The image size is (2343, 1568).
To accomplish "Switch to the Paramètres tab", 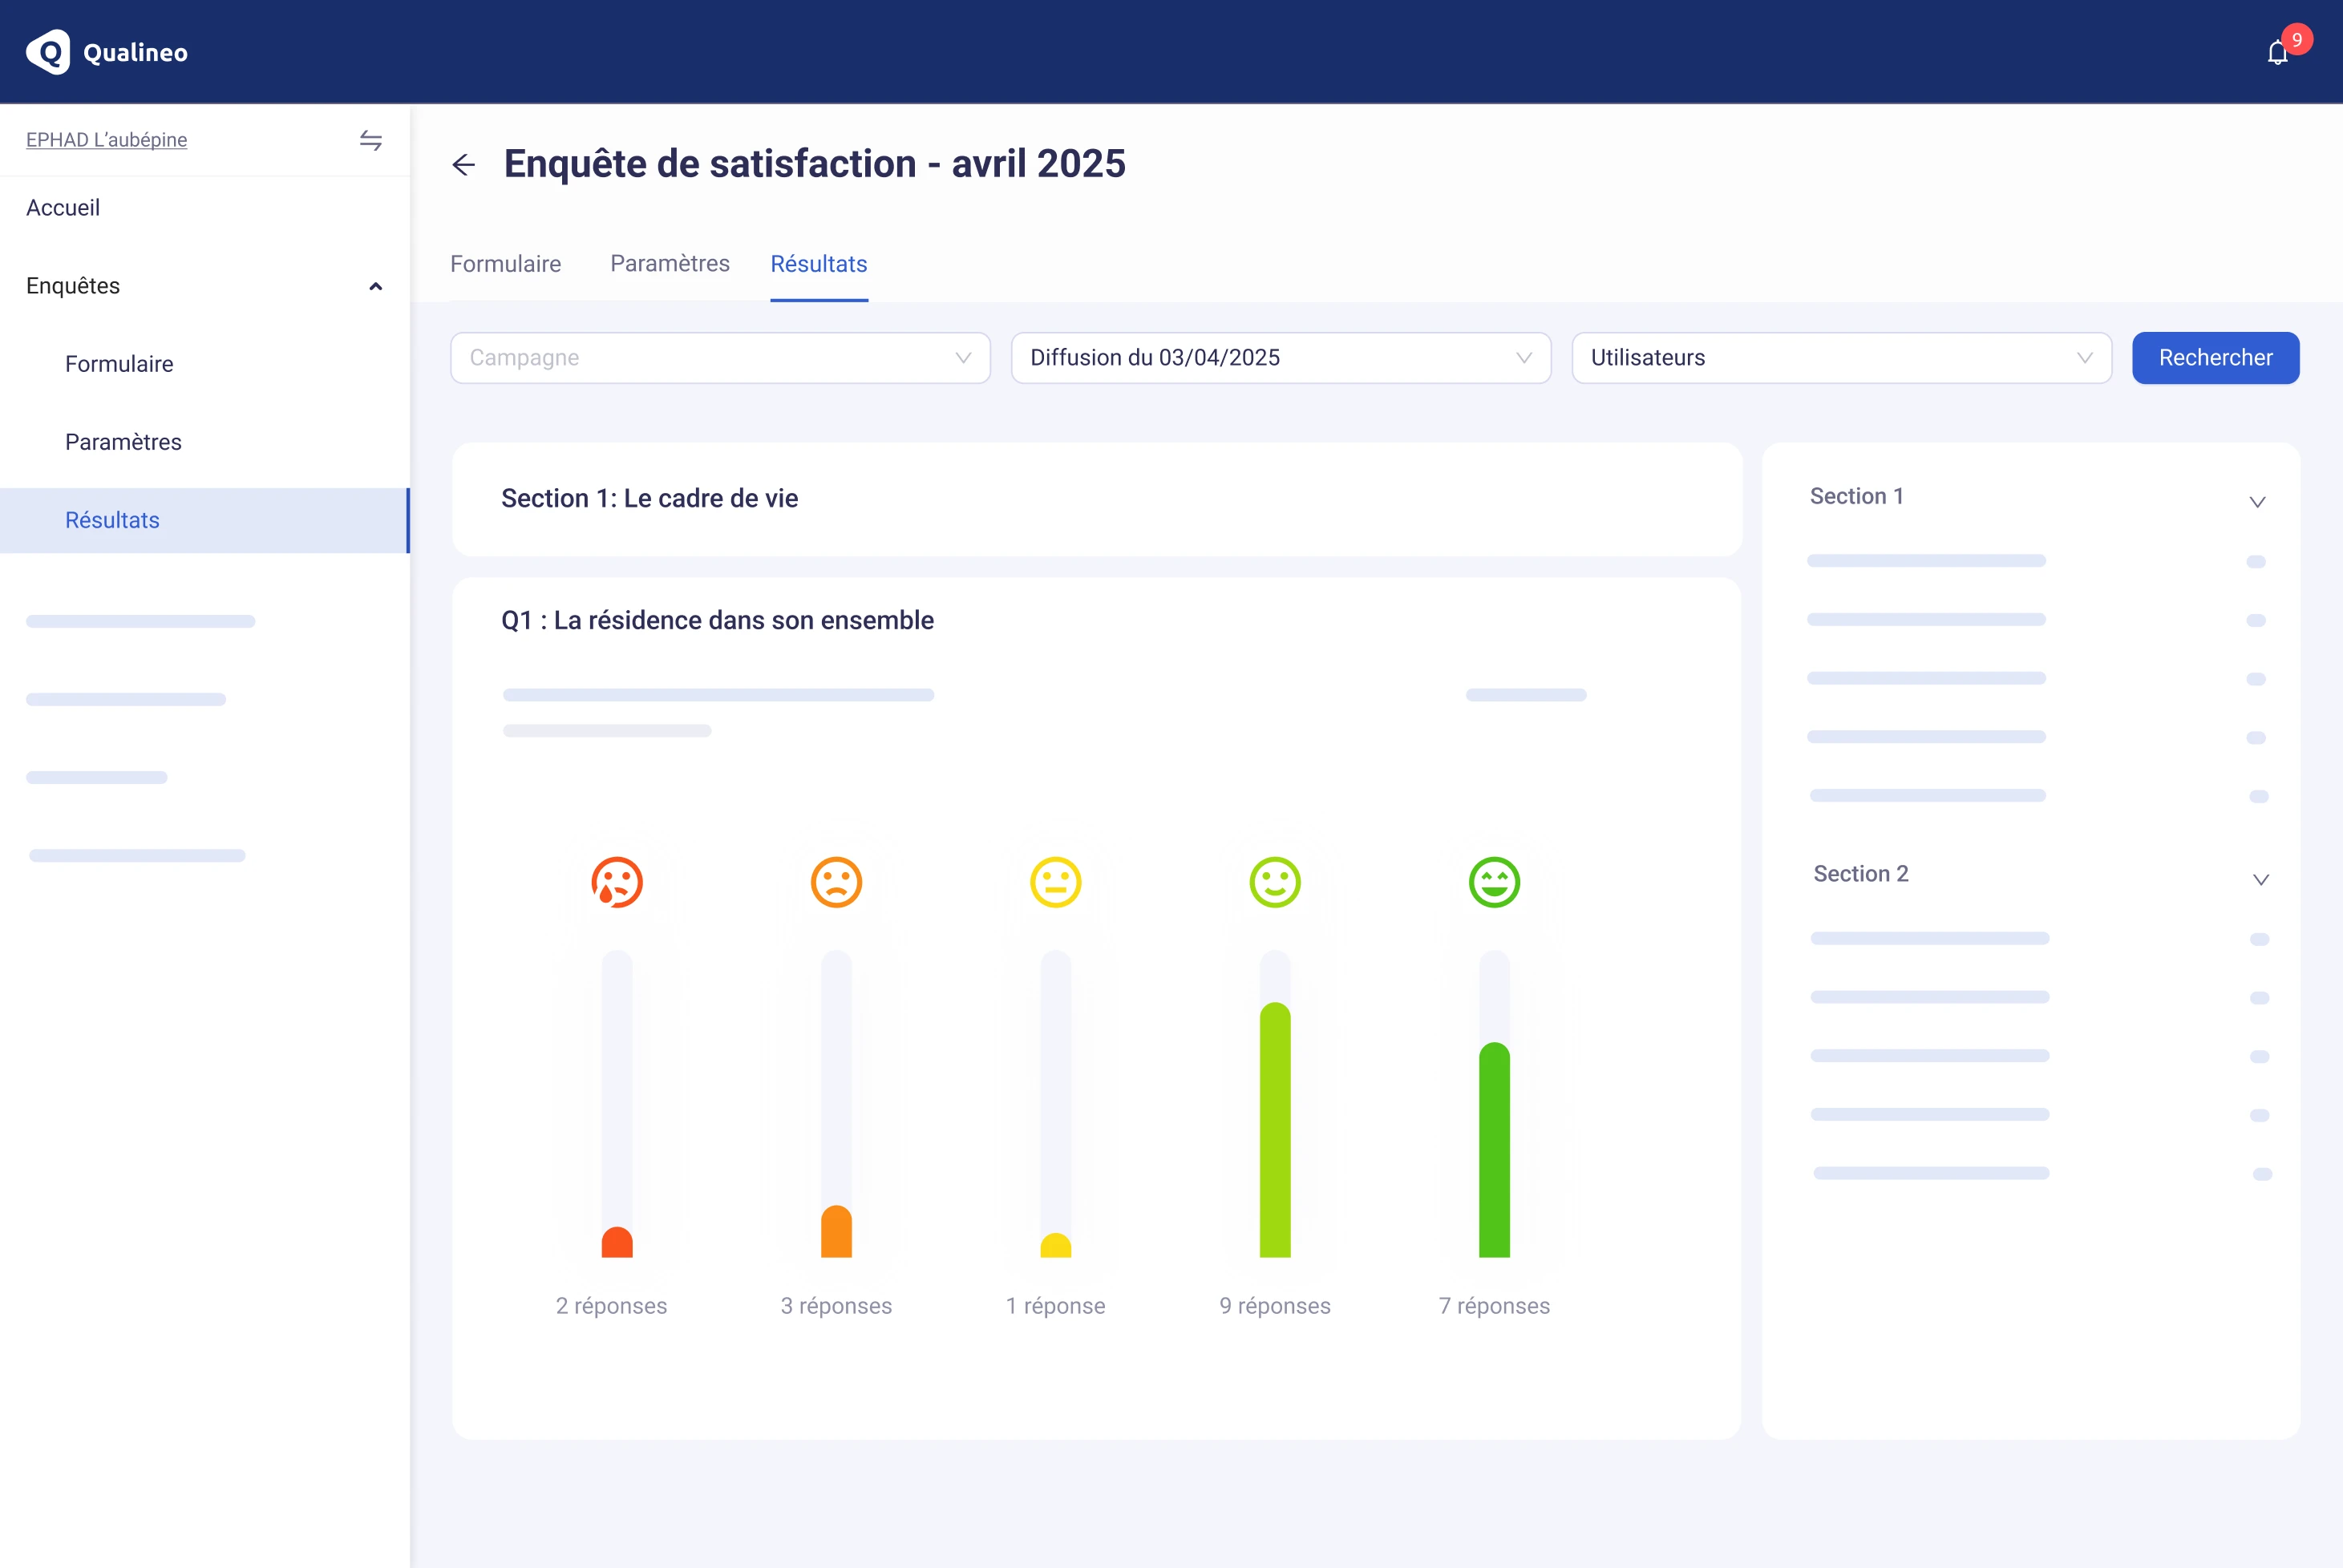I will (x=670, y=264).
